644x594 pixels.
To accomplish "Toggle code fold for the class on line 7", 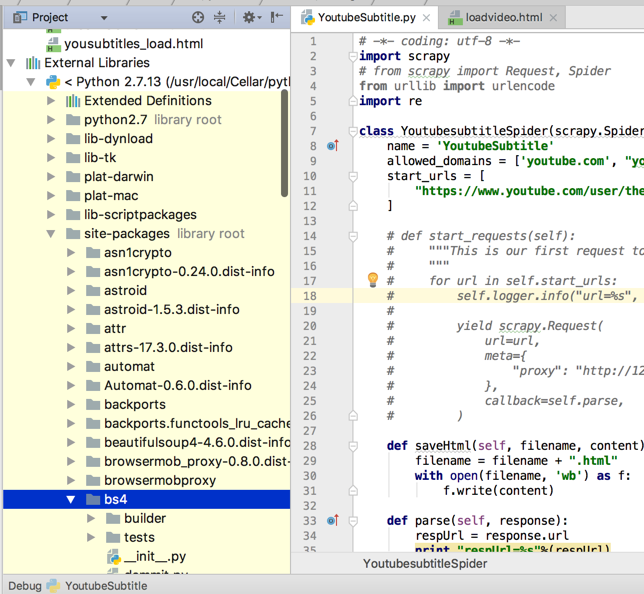I will [x=353, y=132].
